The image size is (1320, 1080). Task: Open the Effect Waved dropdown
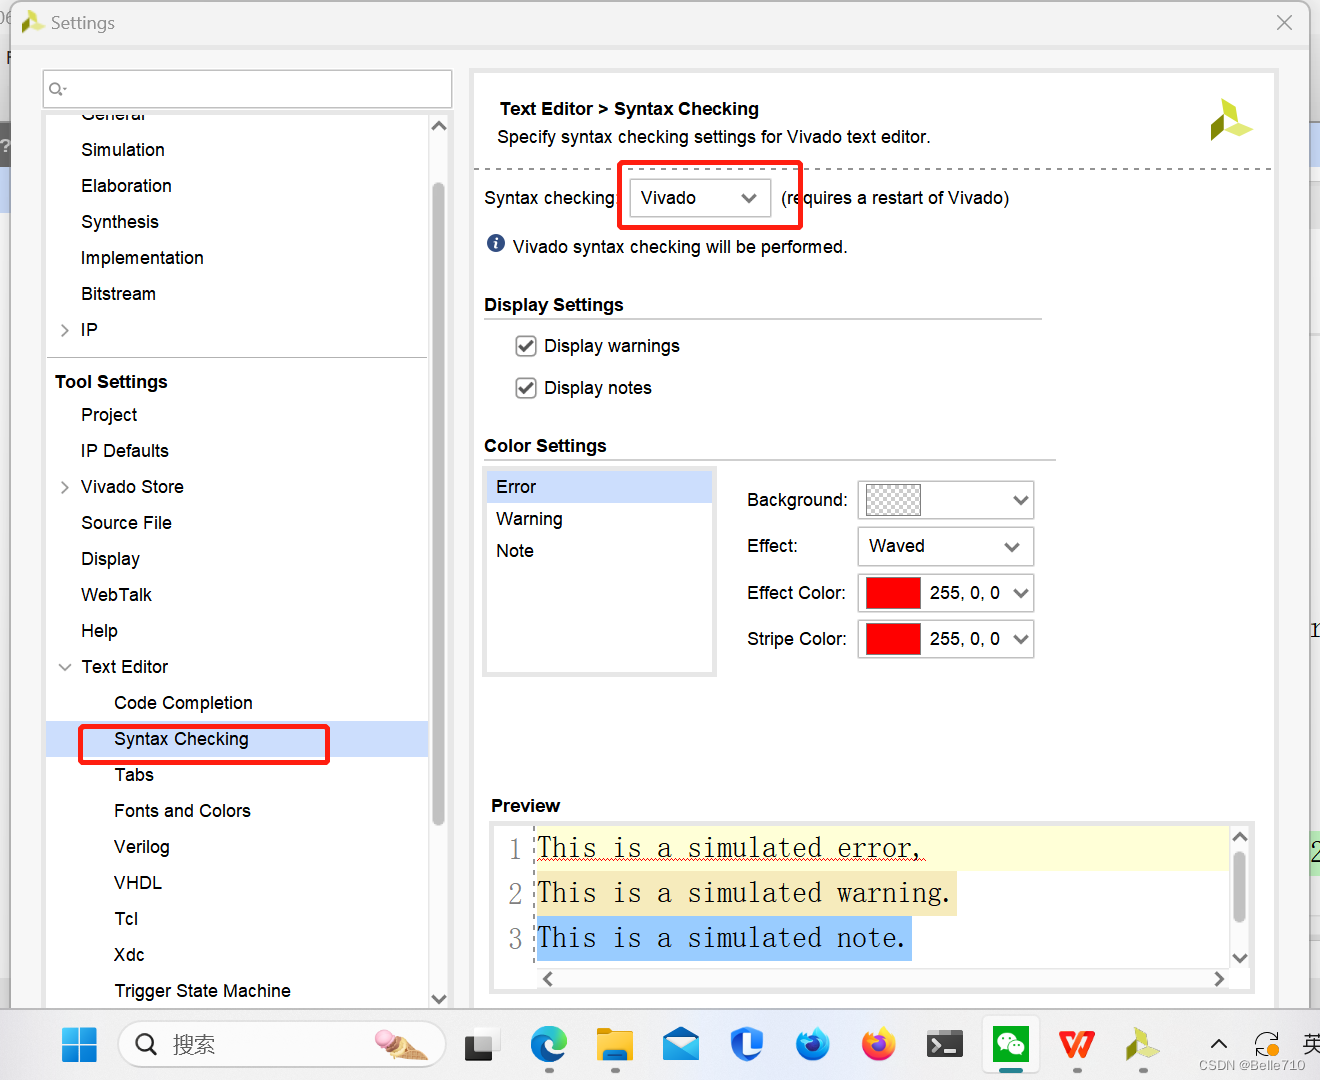(945, 546)
